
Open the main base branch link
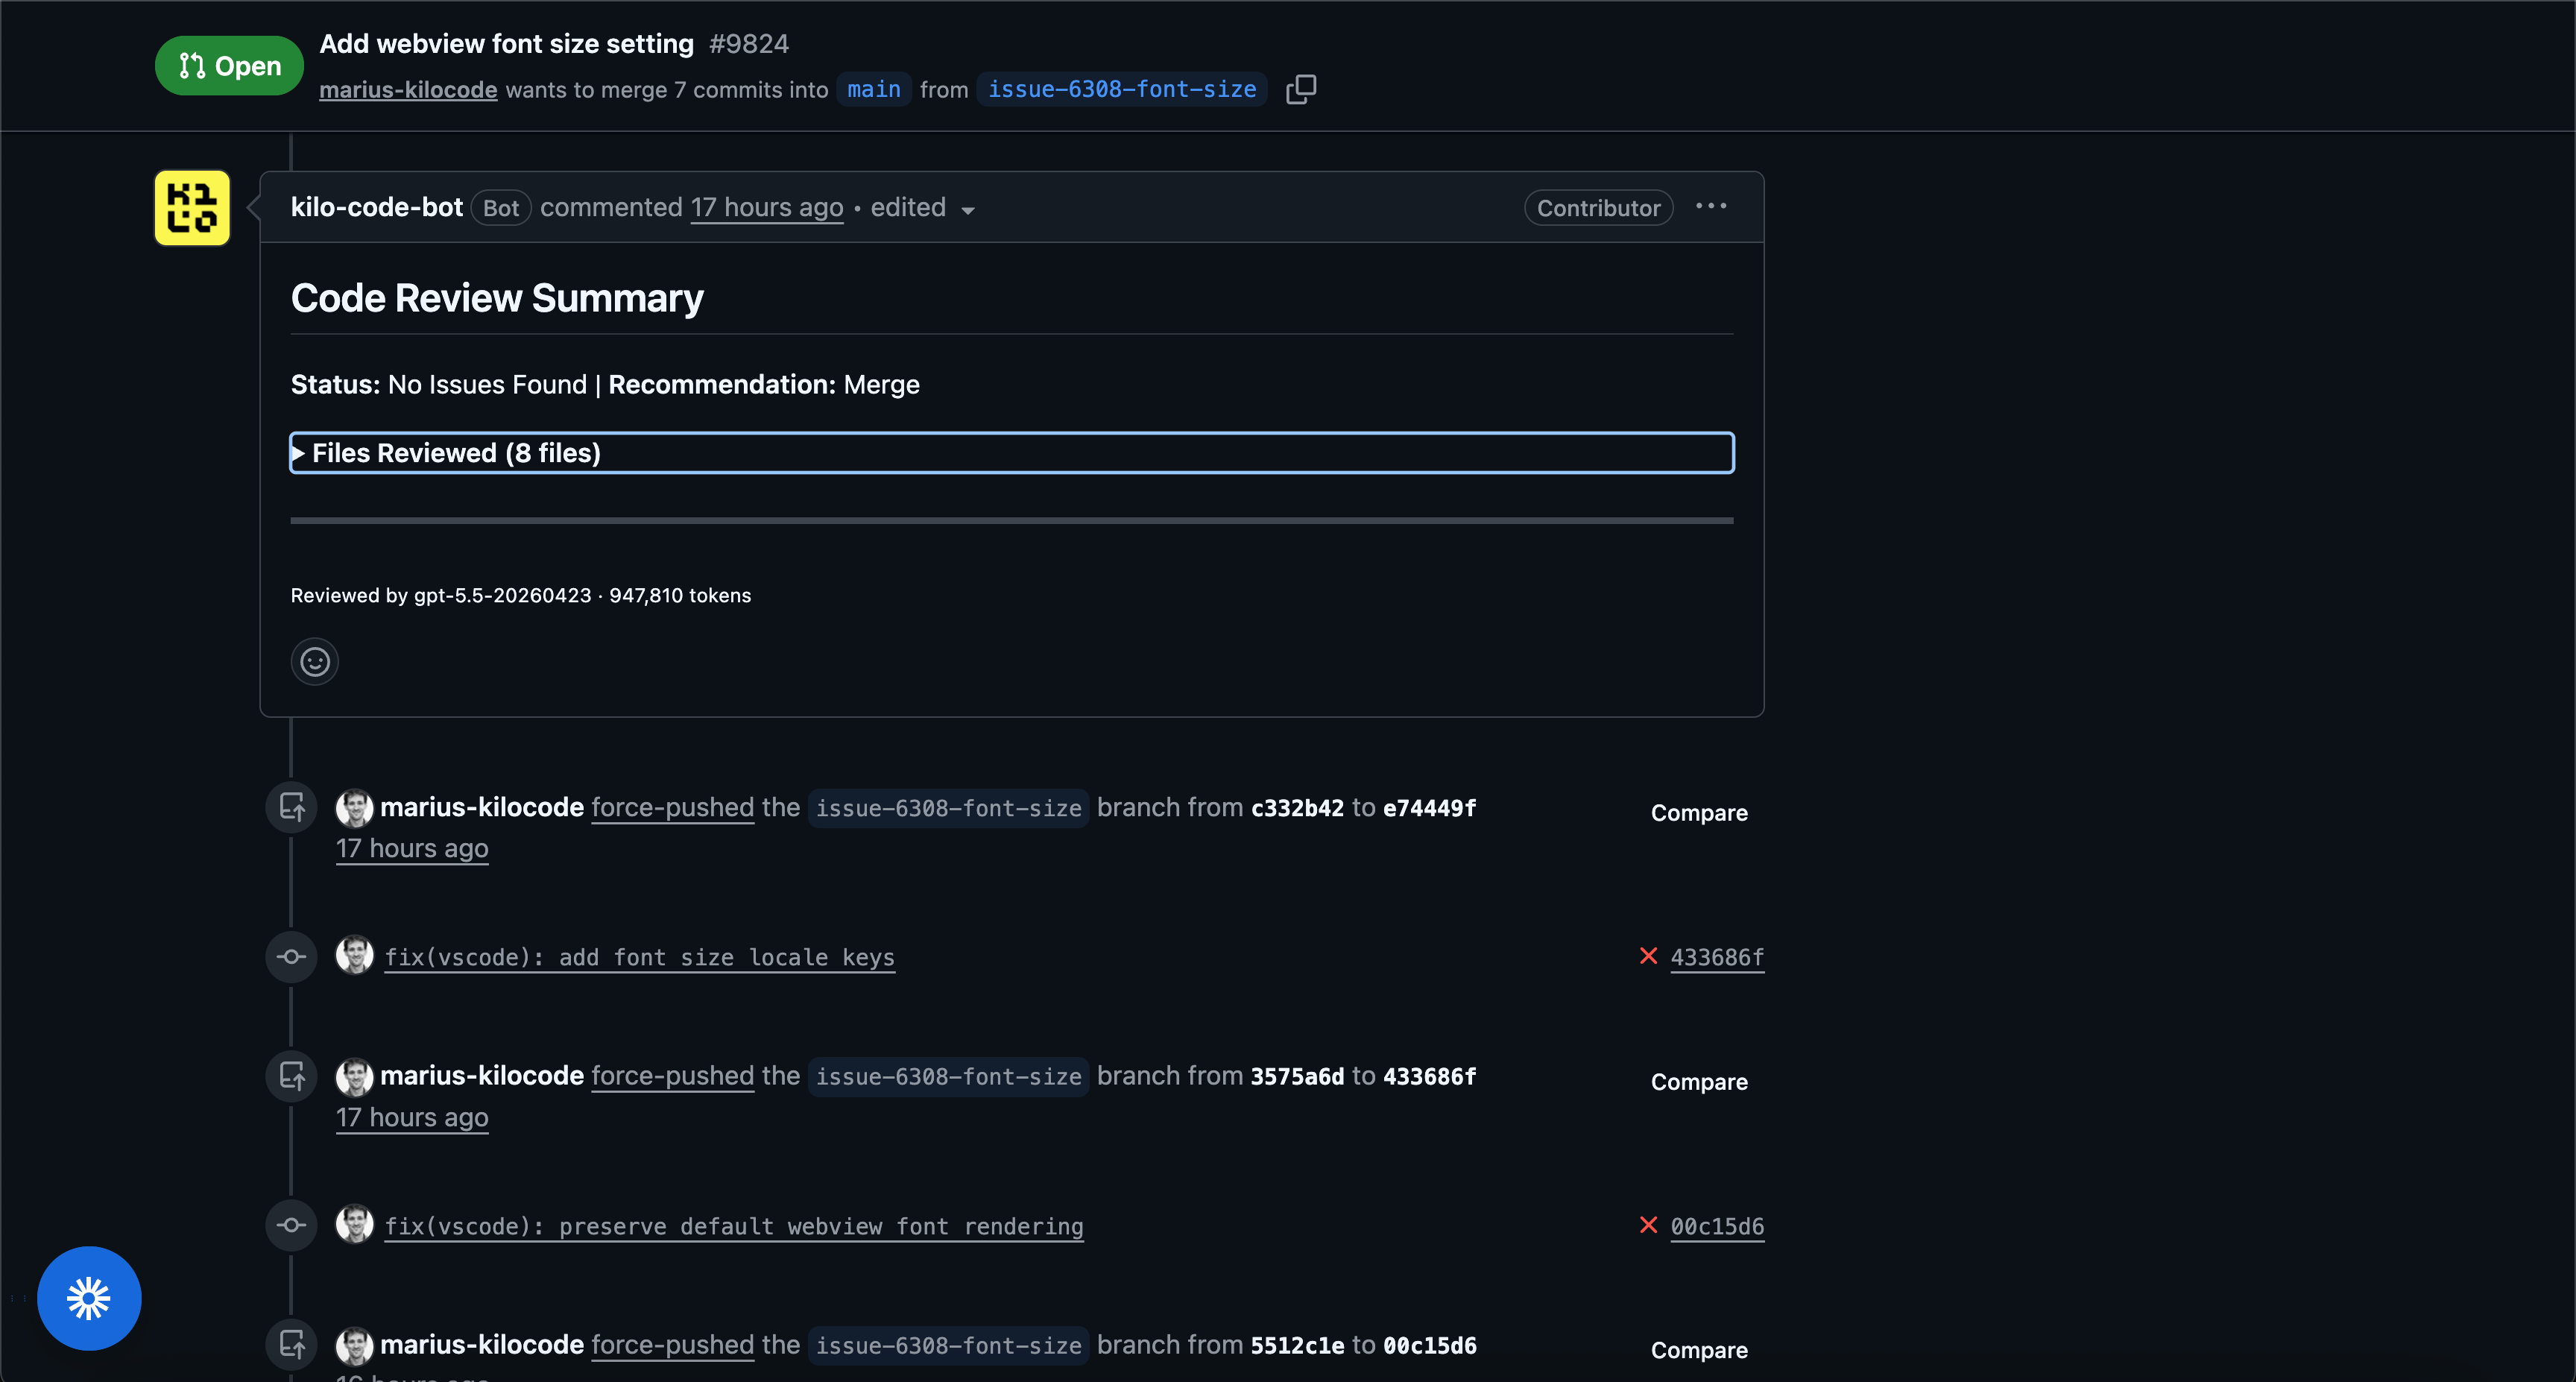(874, 89)
